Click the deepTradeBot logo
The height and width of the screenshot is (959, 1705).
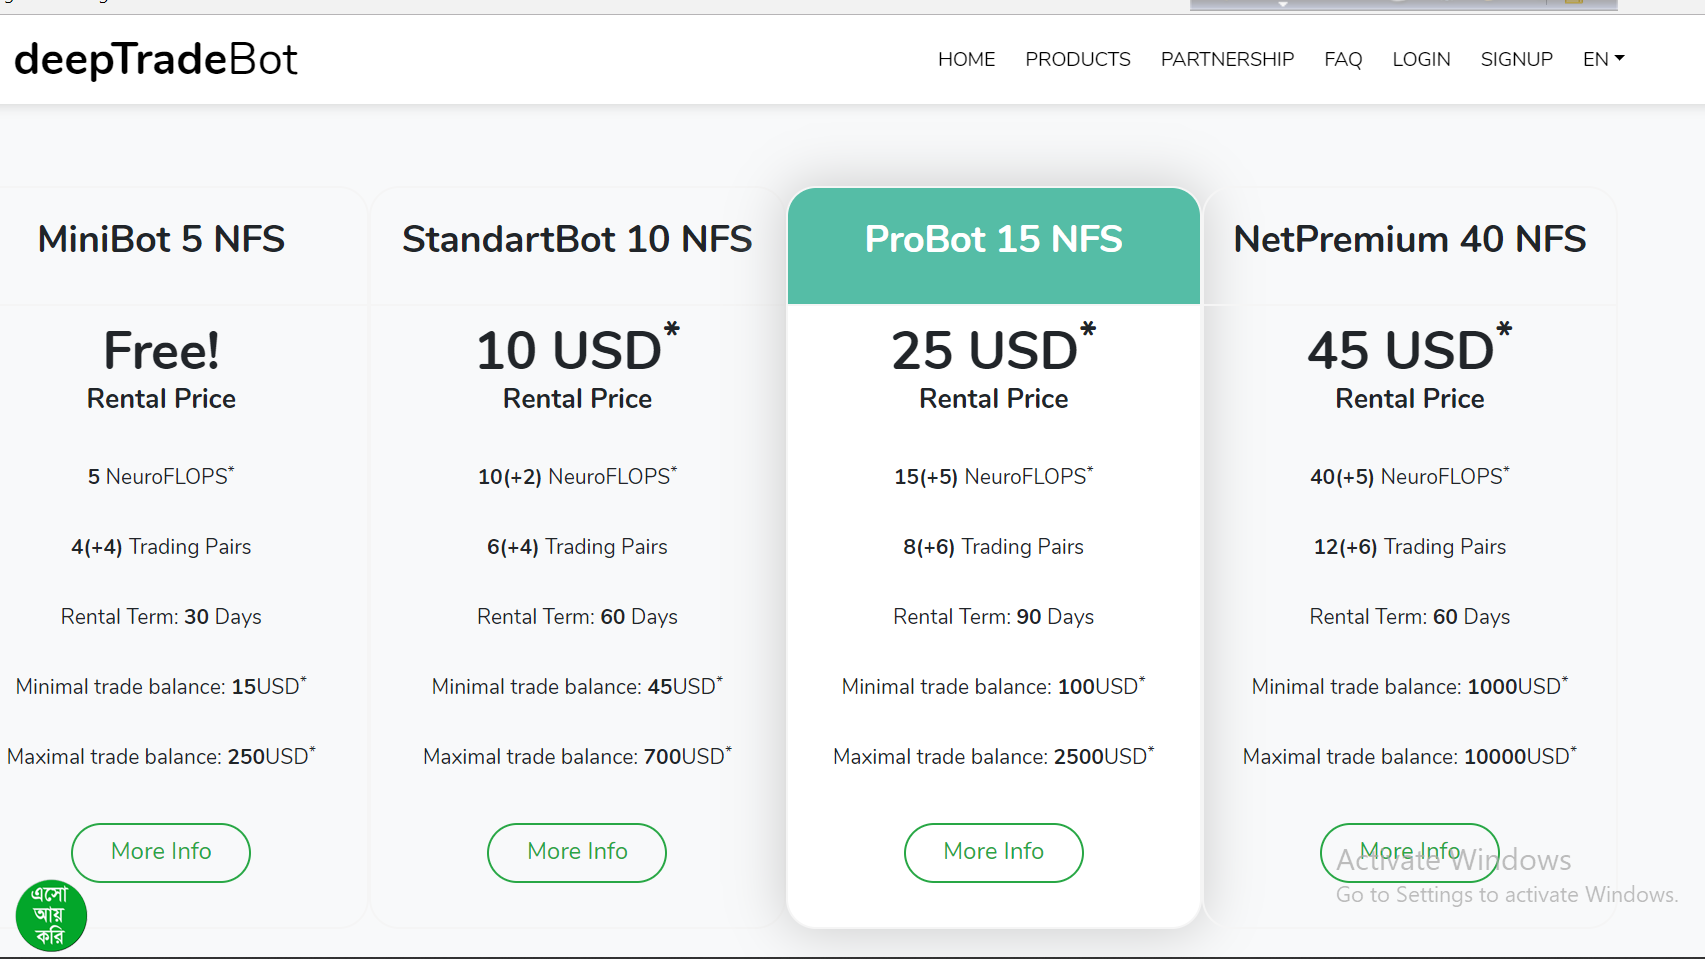156,60
